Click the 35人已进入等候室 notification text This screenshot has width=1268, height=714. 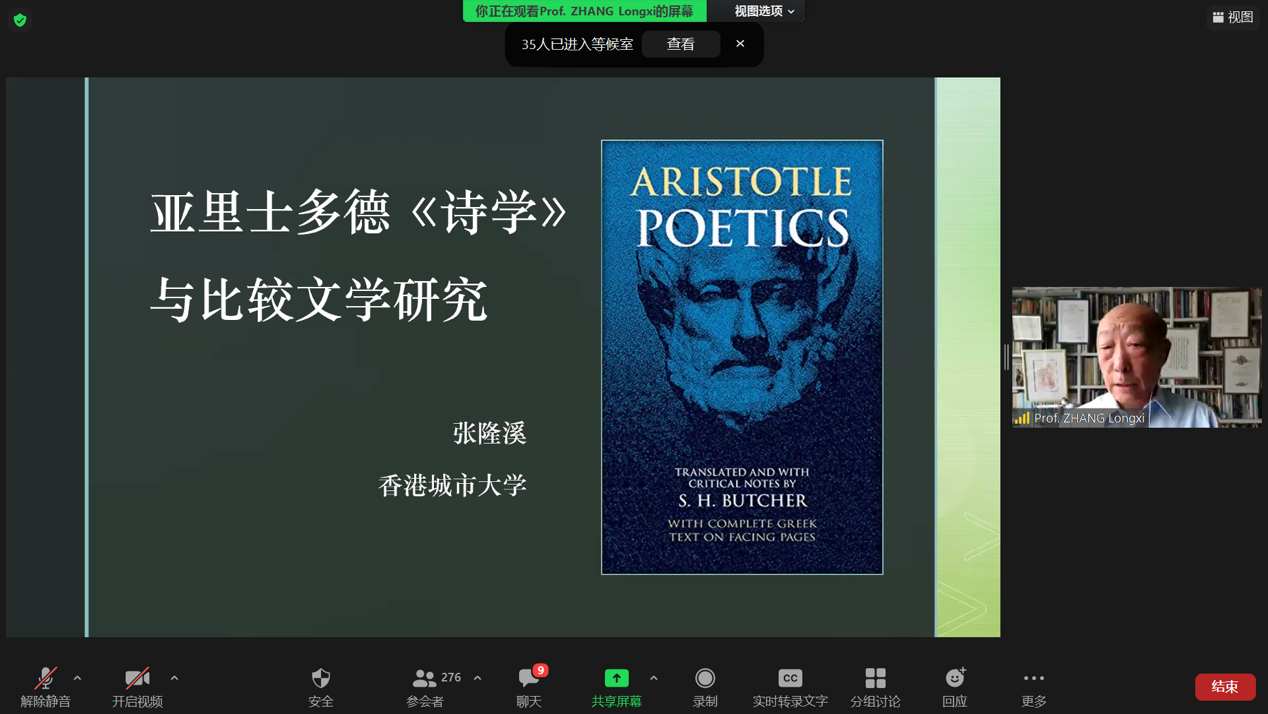(x=577, y=44)
